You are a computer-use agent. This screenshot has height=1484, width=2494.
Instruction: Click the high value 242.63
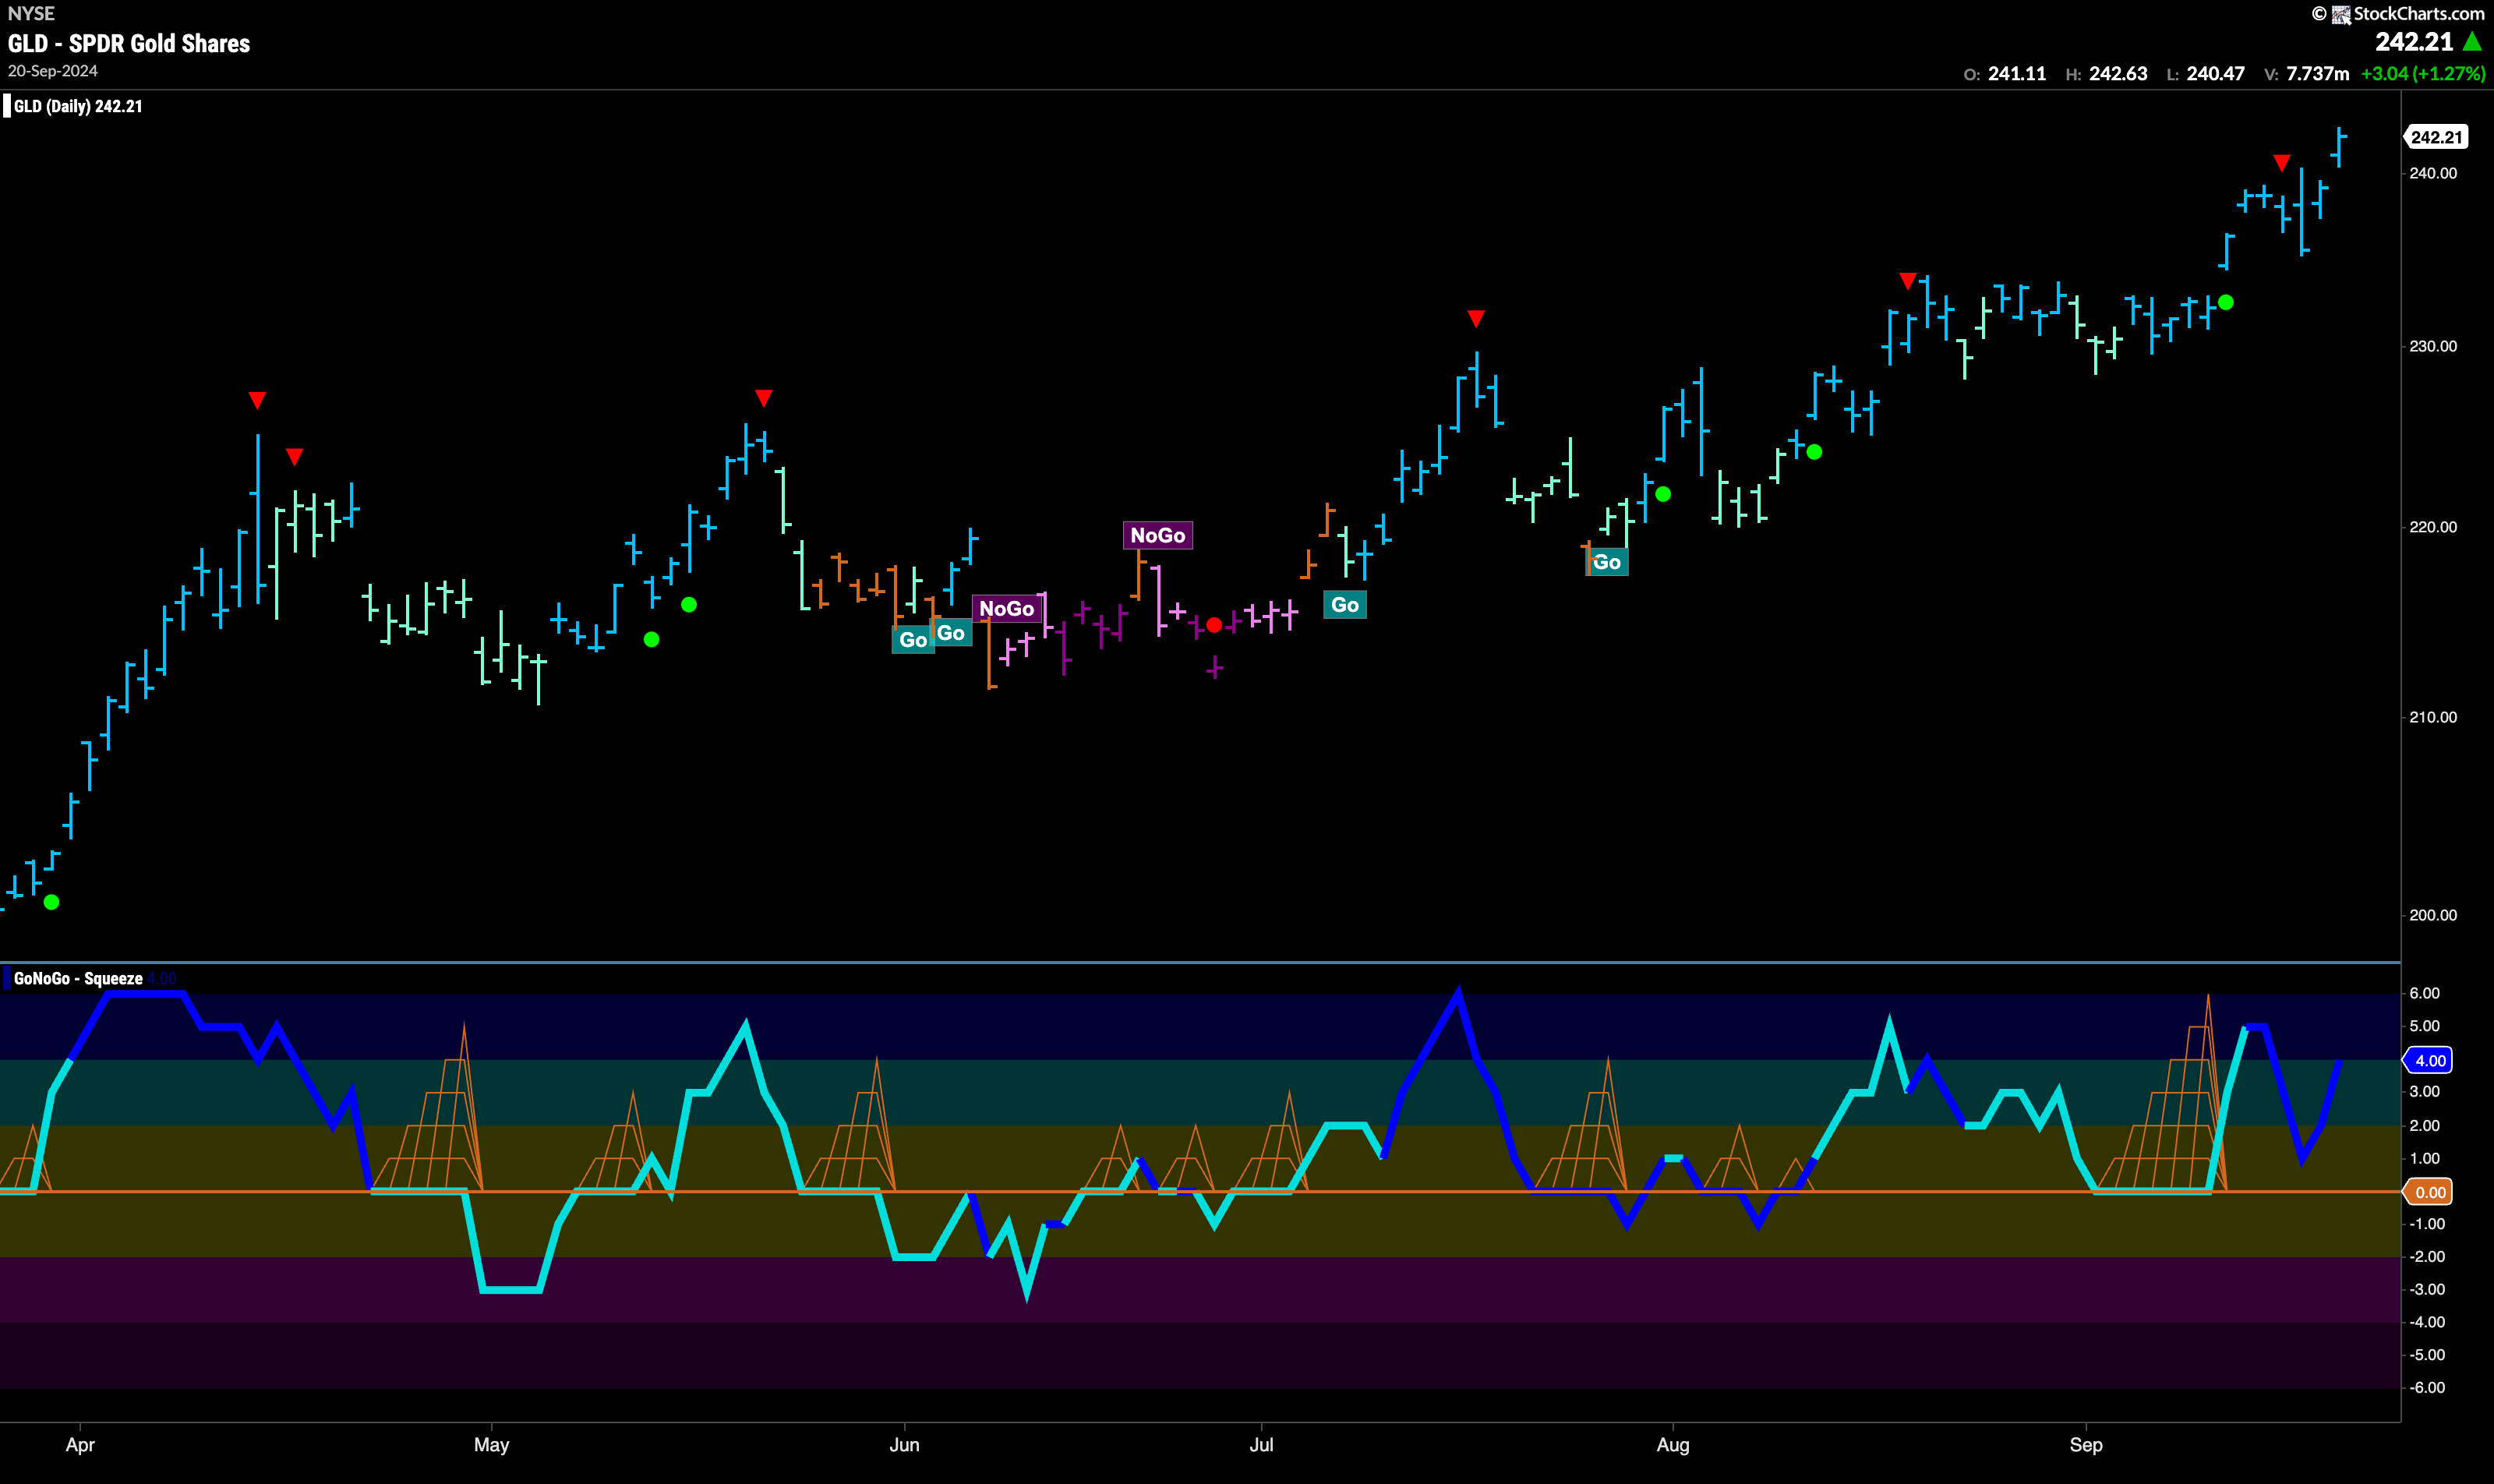click(2118, 74)
